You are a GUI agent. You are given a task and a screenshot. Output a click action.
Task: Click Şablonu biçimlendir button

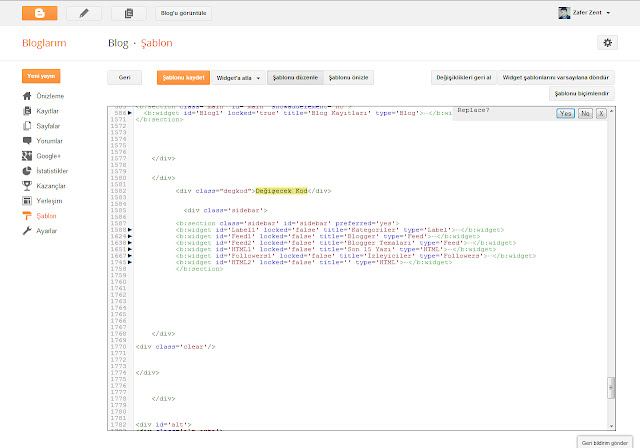pyautogui.click(x=582, y=93)
